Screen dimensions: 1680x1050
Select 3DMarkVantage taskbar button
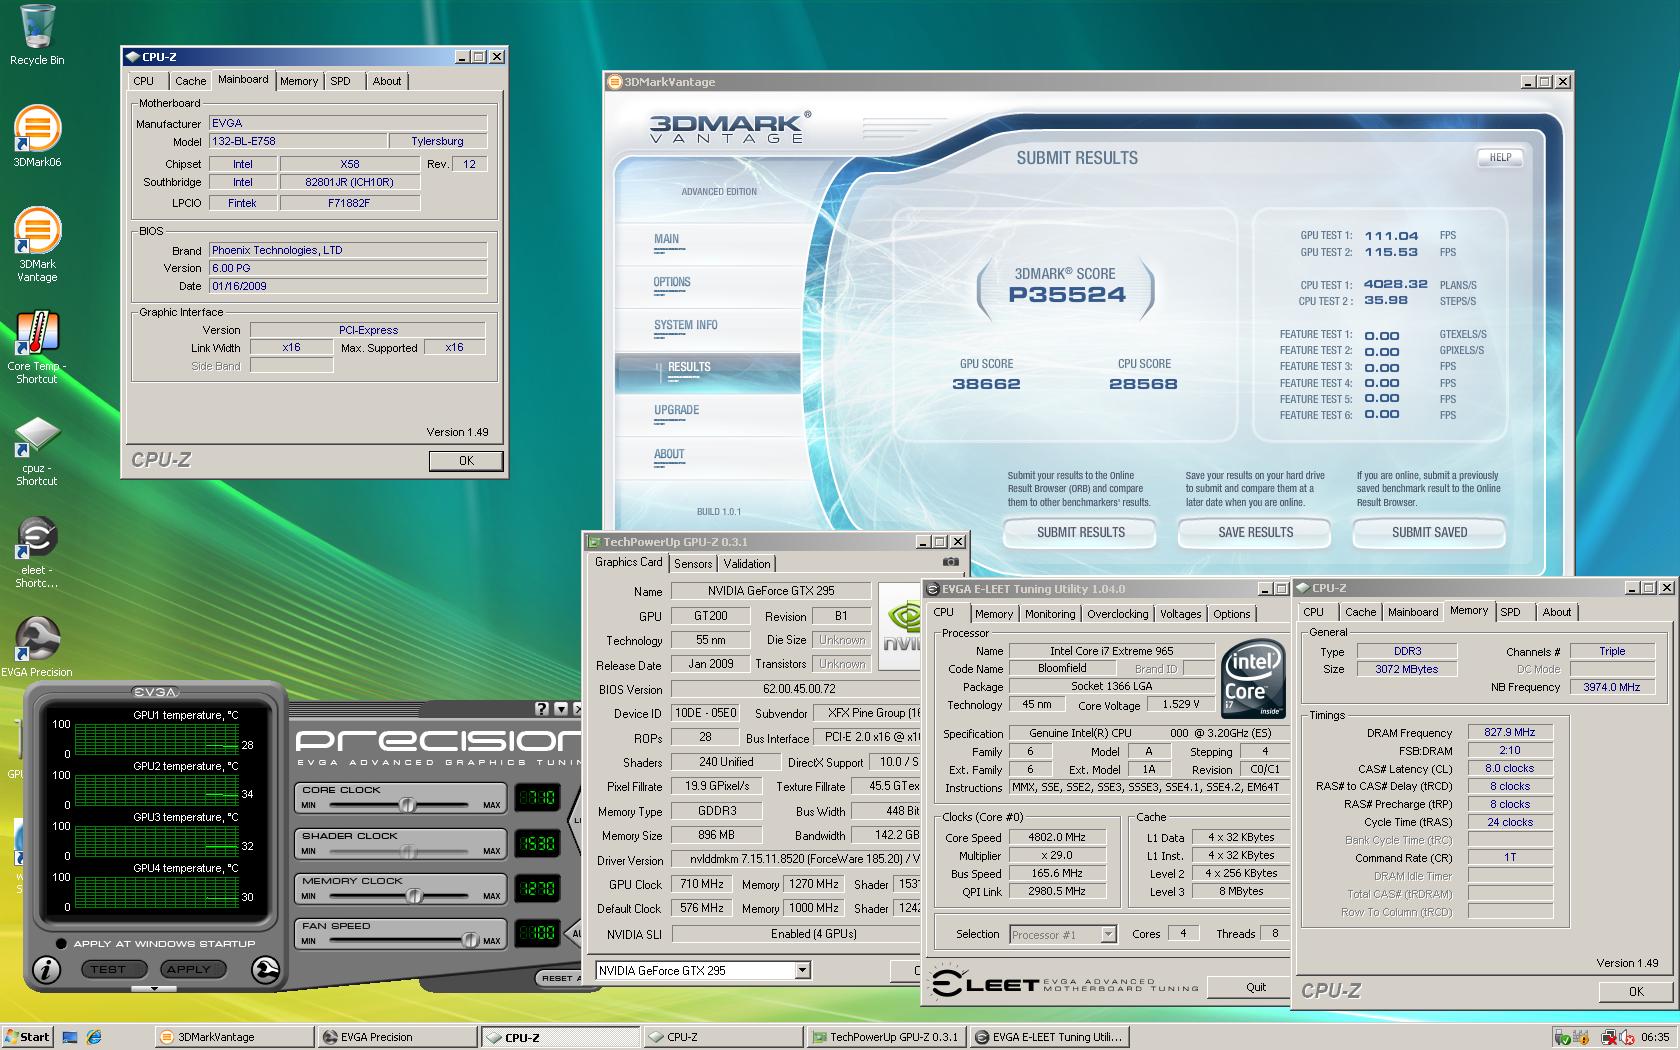click(233, 1037)
